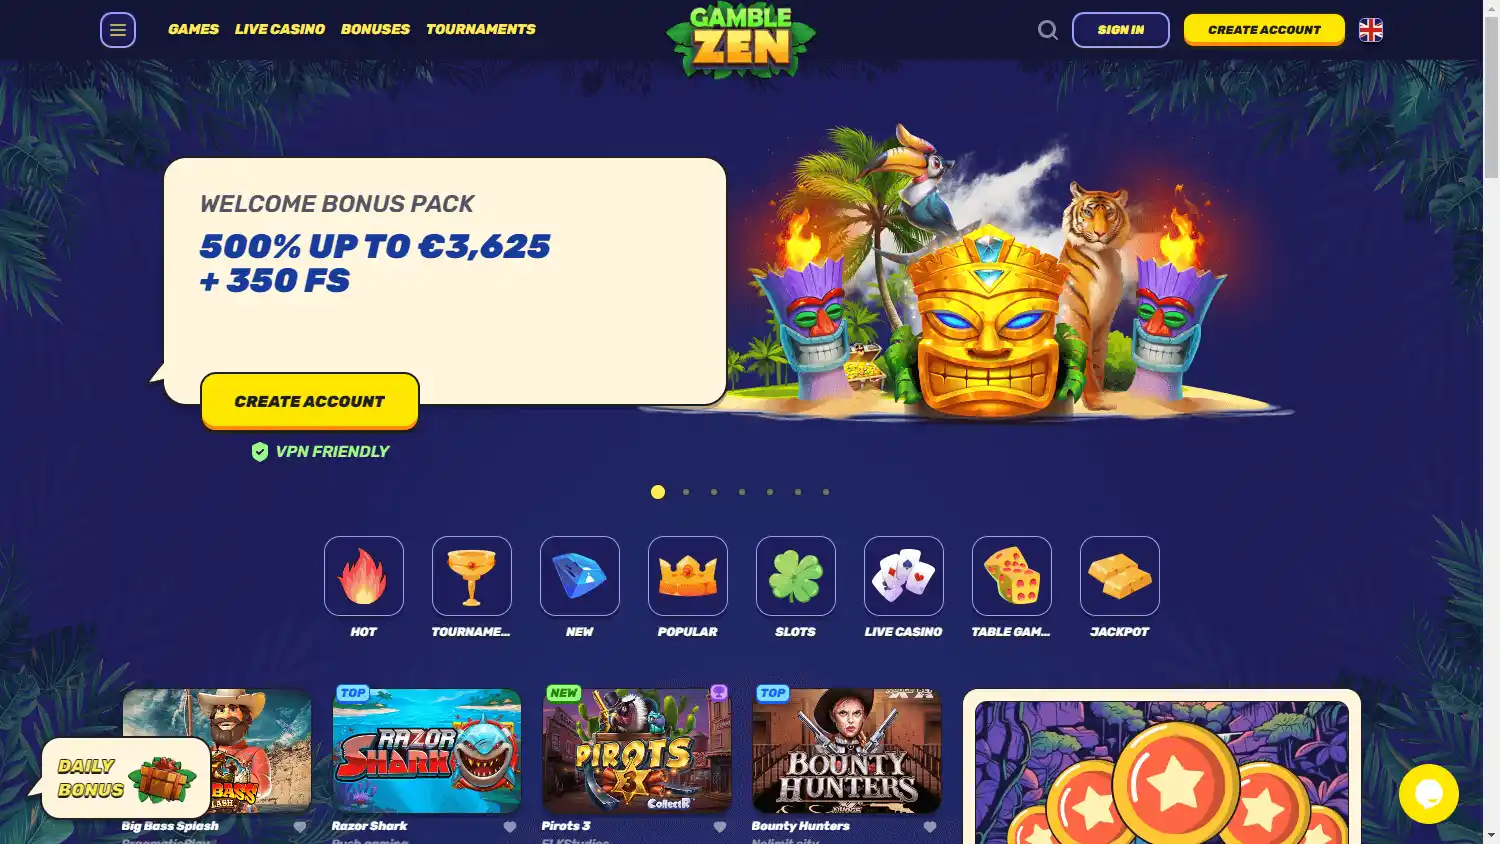Select the Tournaments trophy category icon
The height and width of the screenshot is (844, 1500).
(x=472, y=576)
